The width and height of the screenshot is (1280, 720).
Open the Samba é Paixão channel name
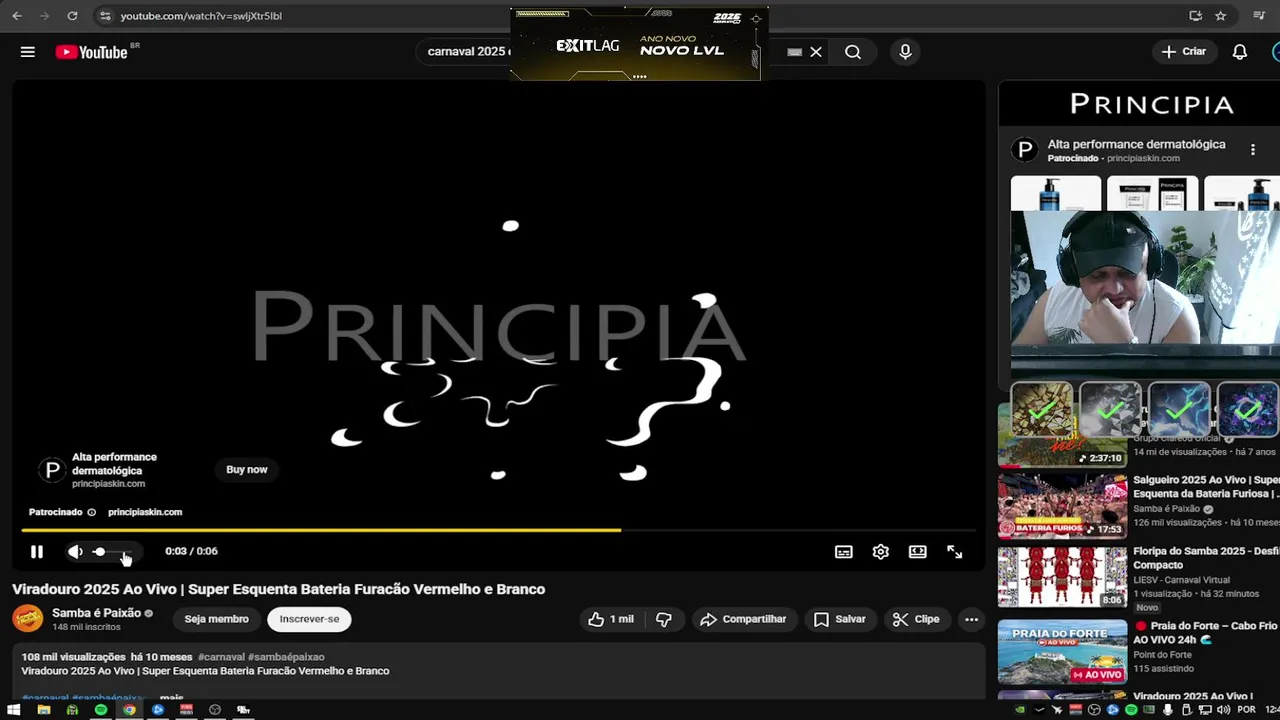[96, 612]
